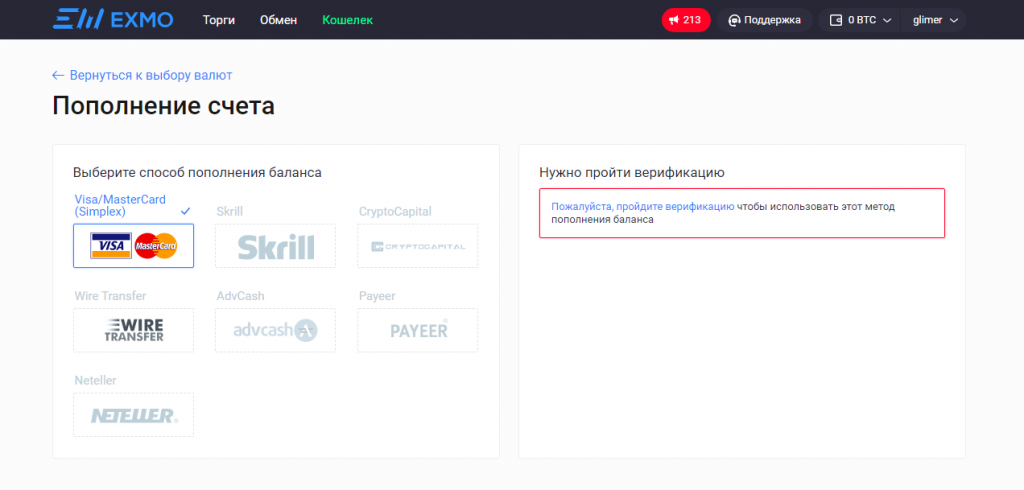
Task: Click the wallet icon next to 0 BTC
Action: pyautogui.click(x=836, y=20)
